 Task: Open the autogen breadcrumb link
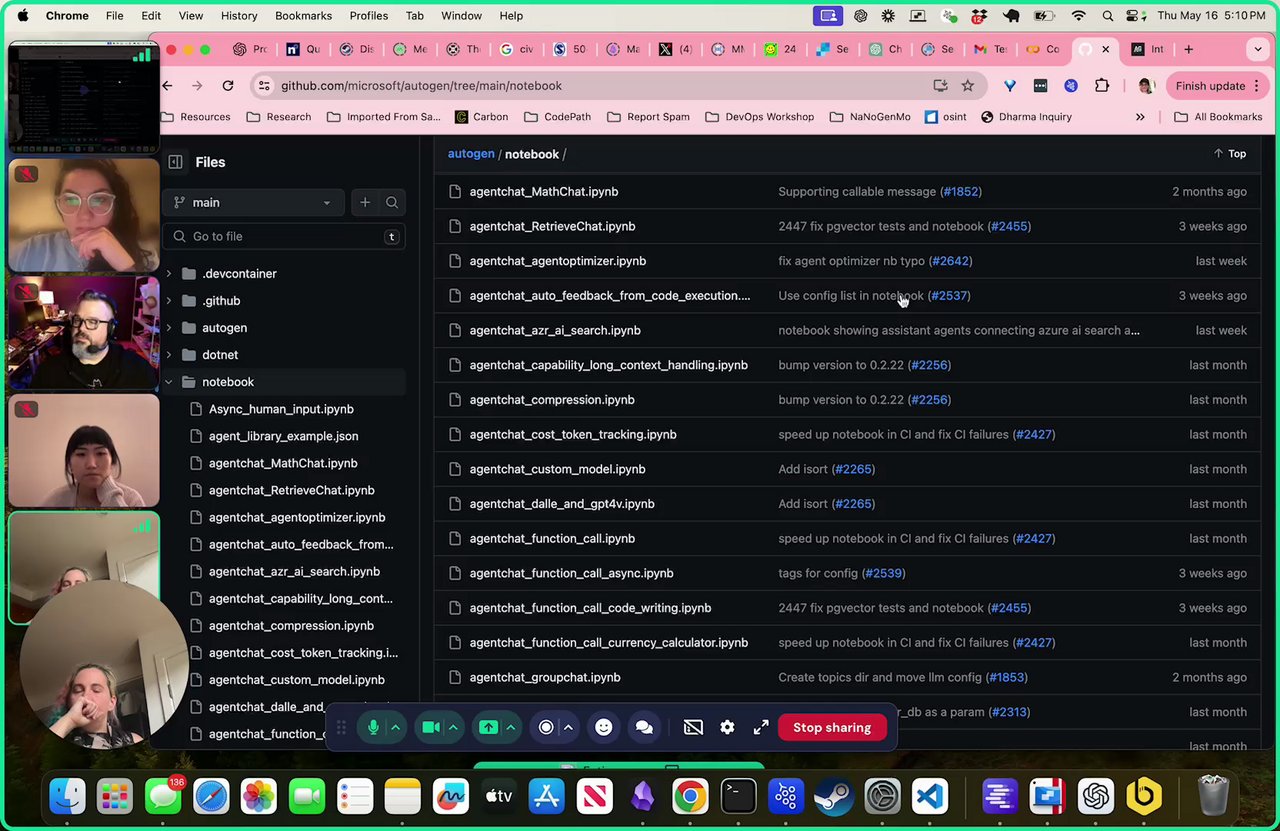471,154
